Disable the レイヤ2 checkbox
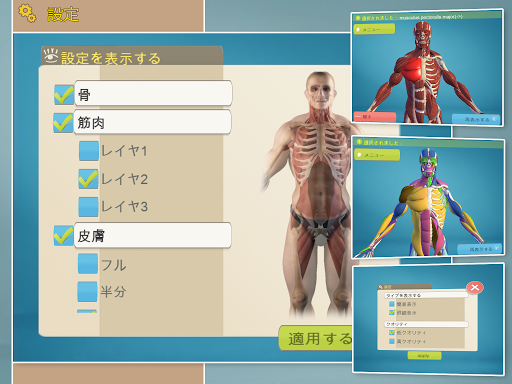The image size is (512, 384). (89, 179)
